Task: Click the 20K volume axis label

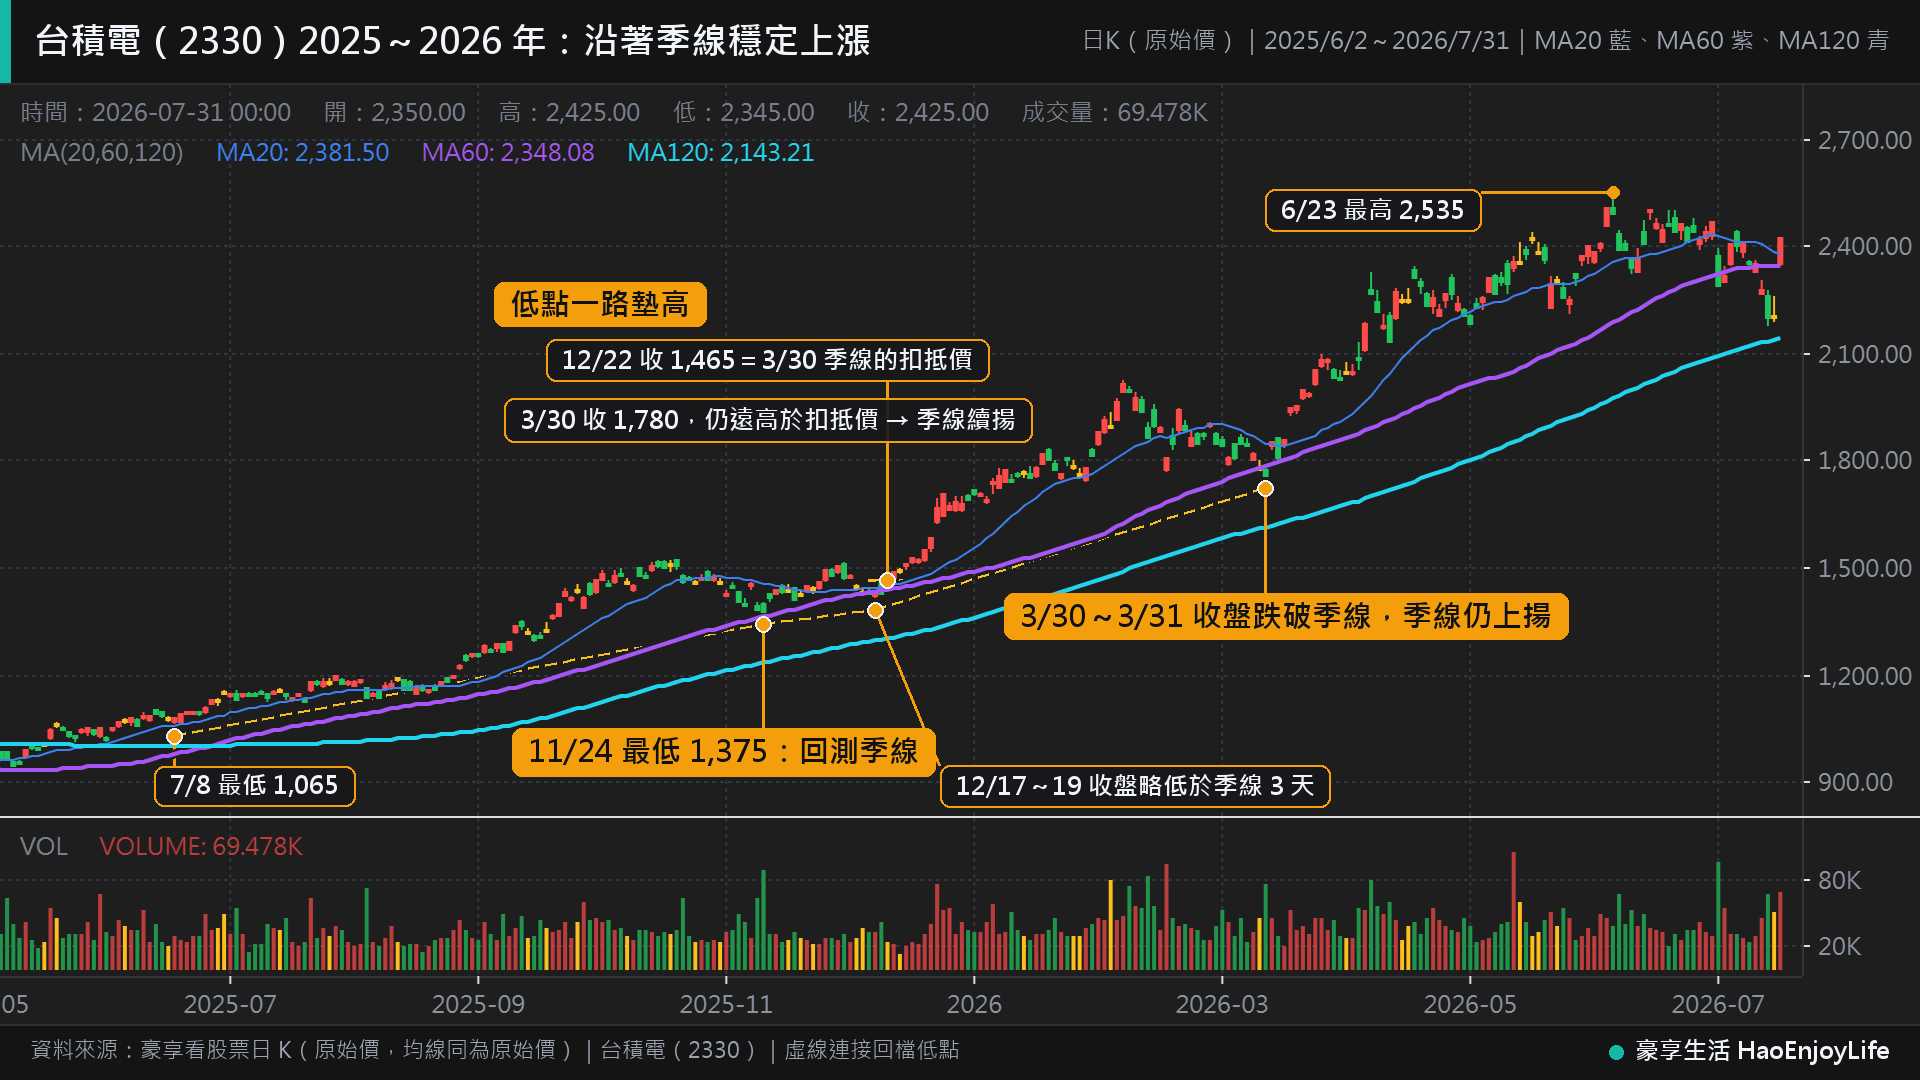Action: [x=1839, y=946]
